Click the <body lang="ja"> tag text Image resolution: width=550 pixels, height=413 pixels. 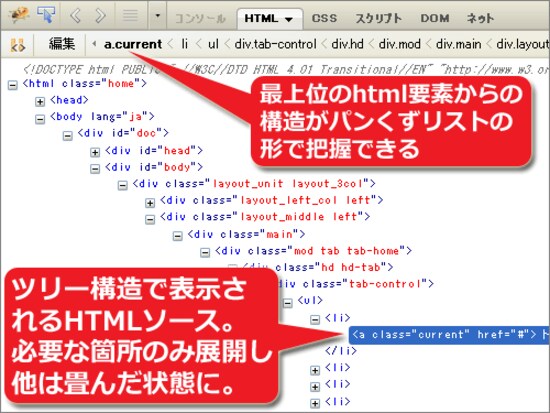pyautogui.click(x=102, y=116)
